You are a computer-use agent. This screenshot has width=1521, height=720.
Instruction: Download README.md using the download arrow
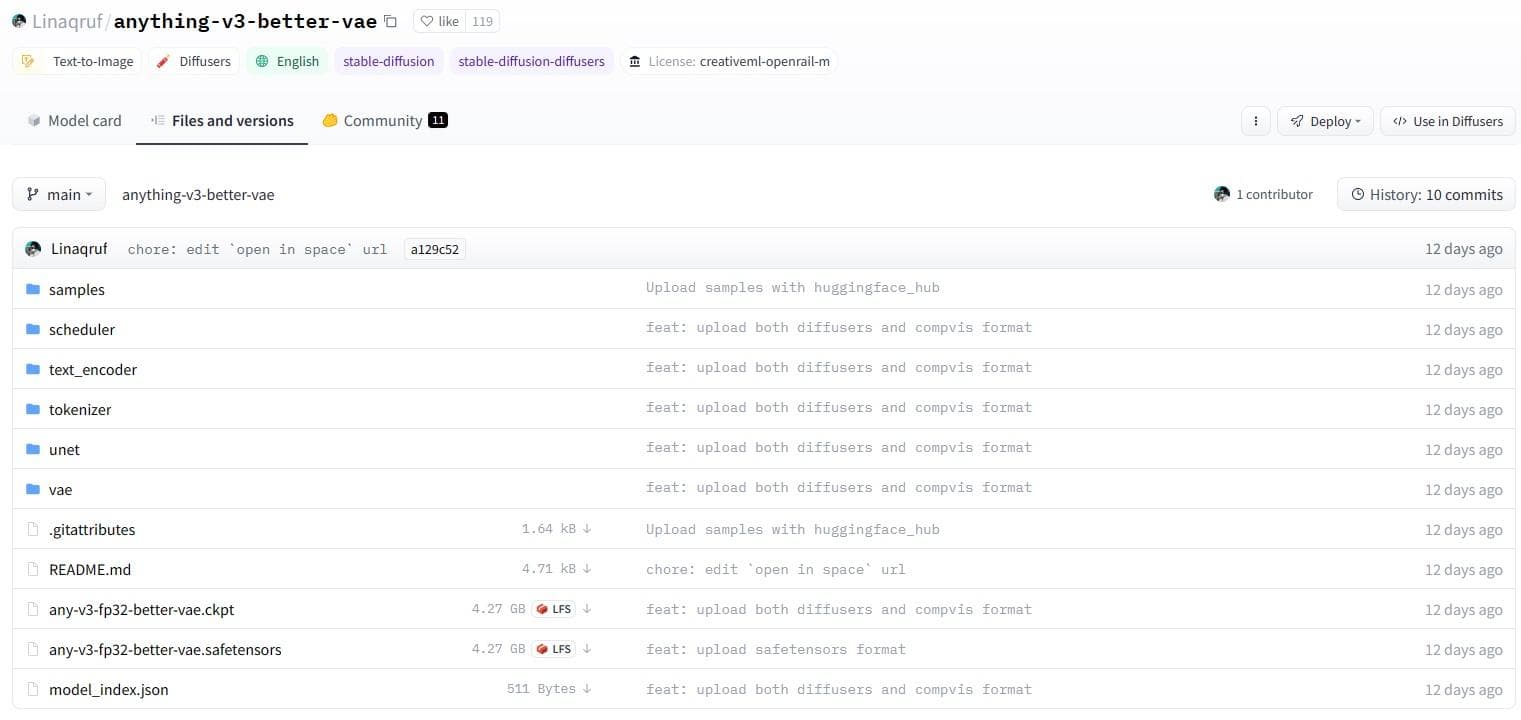point(587,569)
